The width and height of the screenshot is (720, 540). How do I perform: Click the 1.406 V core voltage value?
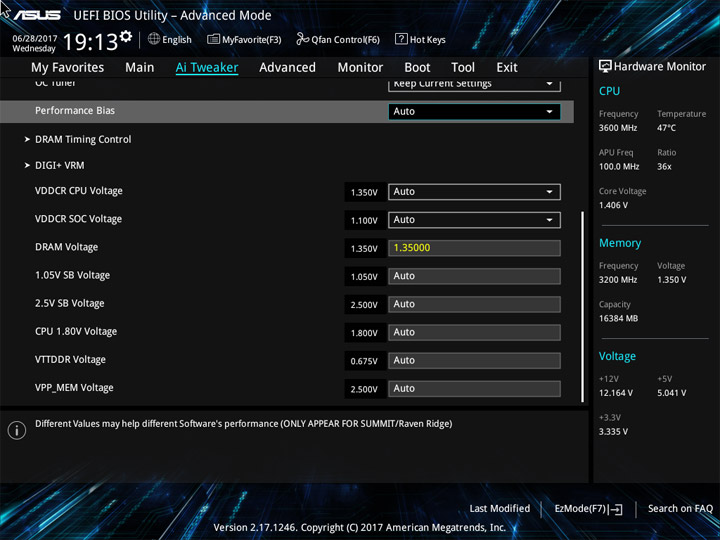[x=613, y=205]
